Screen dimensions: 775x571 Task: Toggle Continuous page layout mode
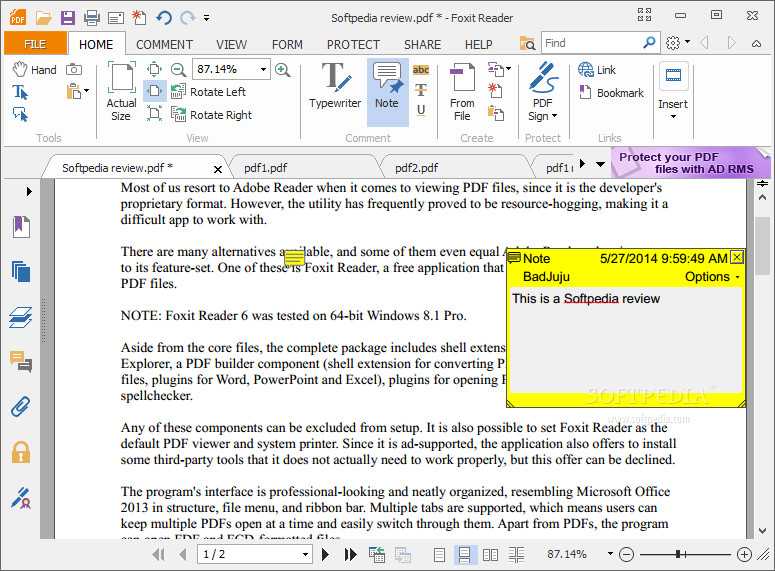(x=465, y=555)
